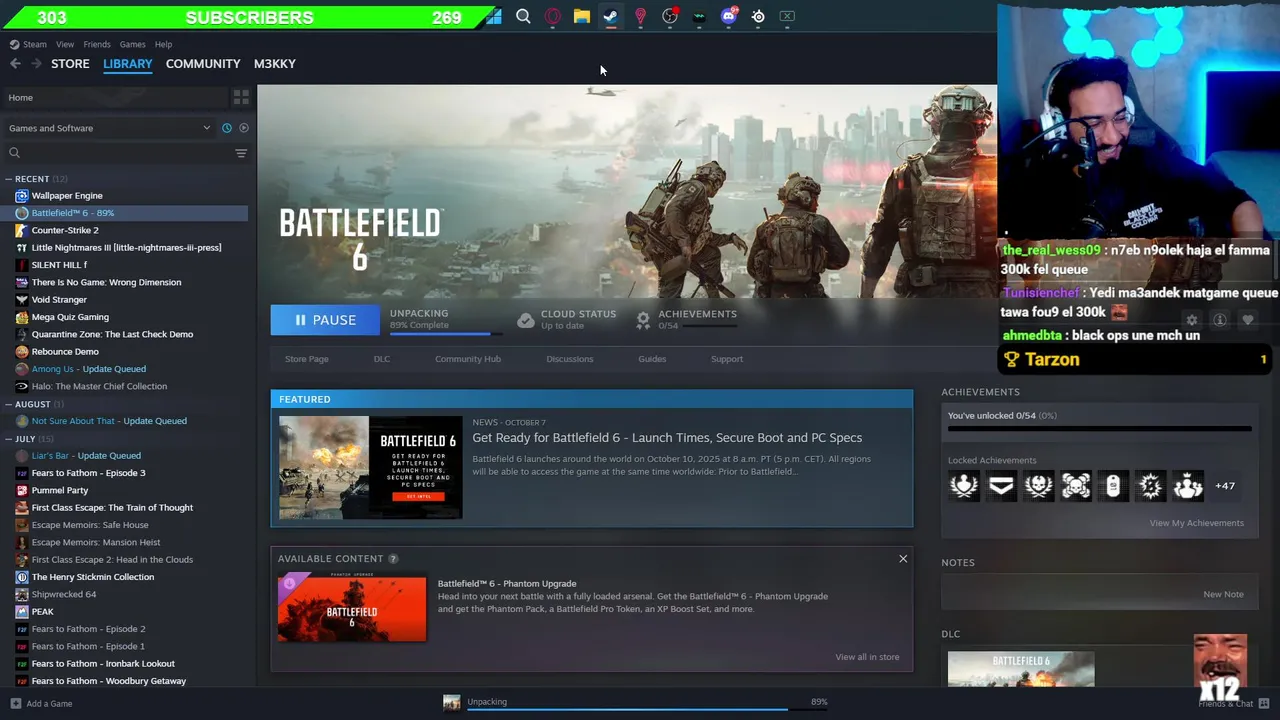Open the library Home button
This screenshot has height=720, width=1280.
[x=115, y=97]
